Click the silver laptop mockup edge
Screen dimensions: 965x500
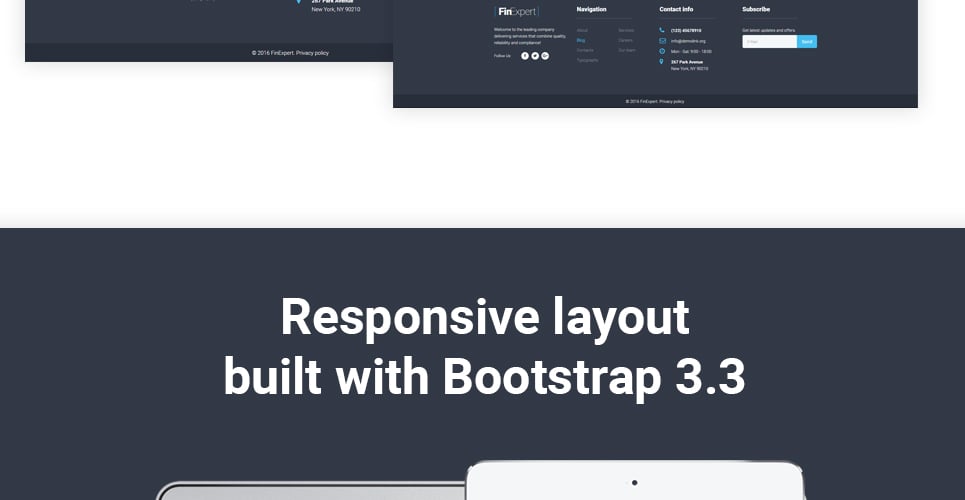(310, 491)
